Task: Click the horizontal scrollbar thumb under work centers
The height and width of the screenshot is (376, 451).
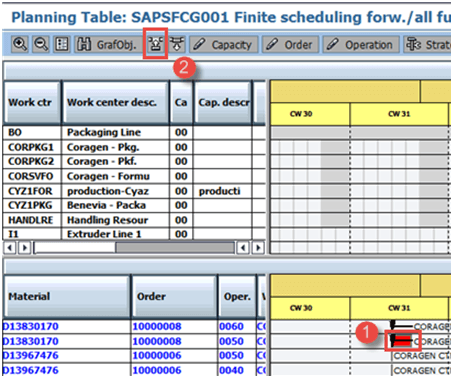Action: pos(175,248)
